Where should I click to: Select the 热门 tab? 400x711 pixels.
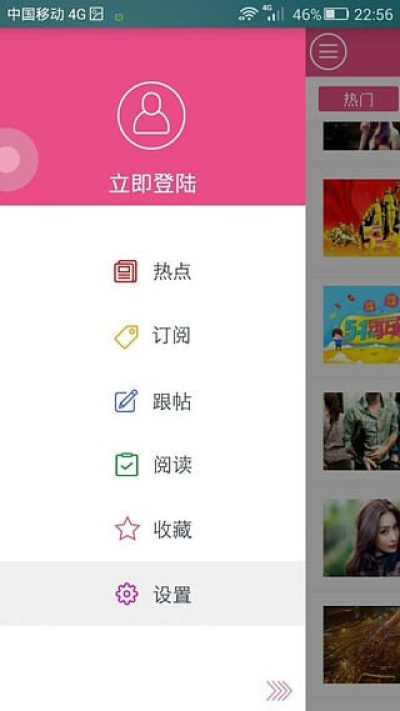coord(358,99)
